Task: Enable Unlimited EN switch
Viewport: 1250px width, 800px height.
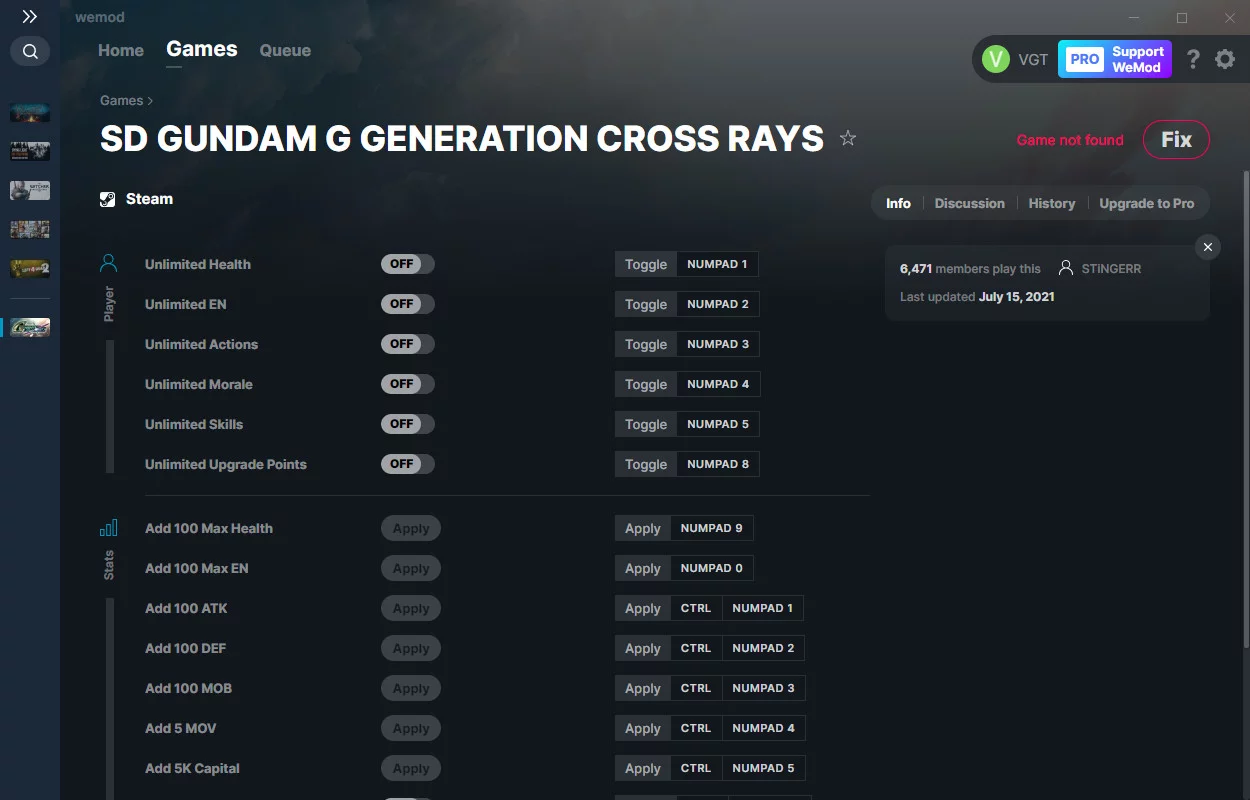Action: [x=408, y=304]
